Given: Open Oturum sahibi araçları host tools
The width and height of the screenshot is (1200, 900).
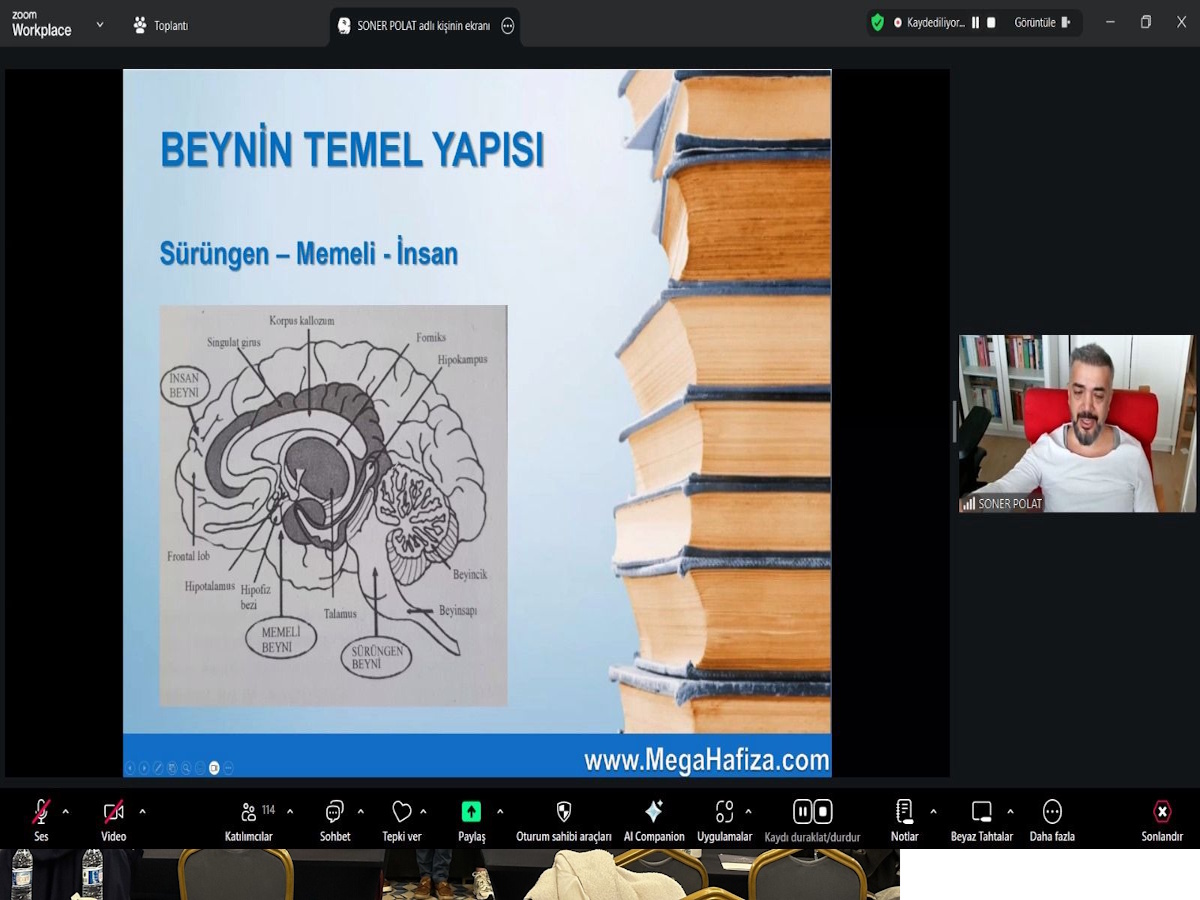Looking at the screenshot, I should pos(563,812).
